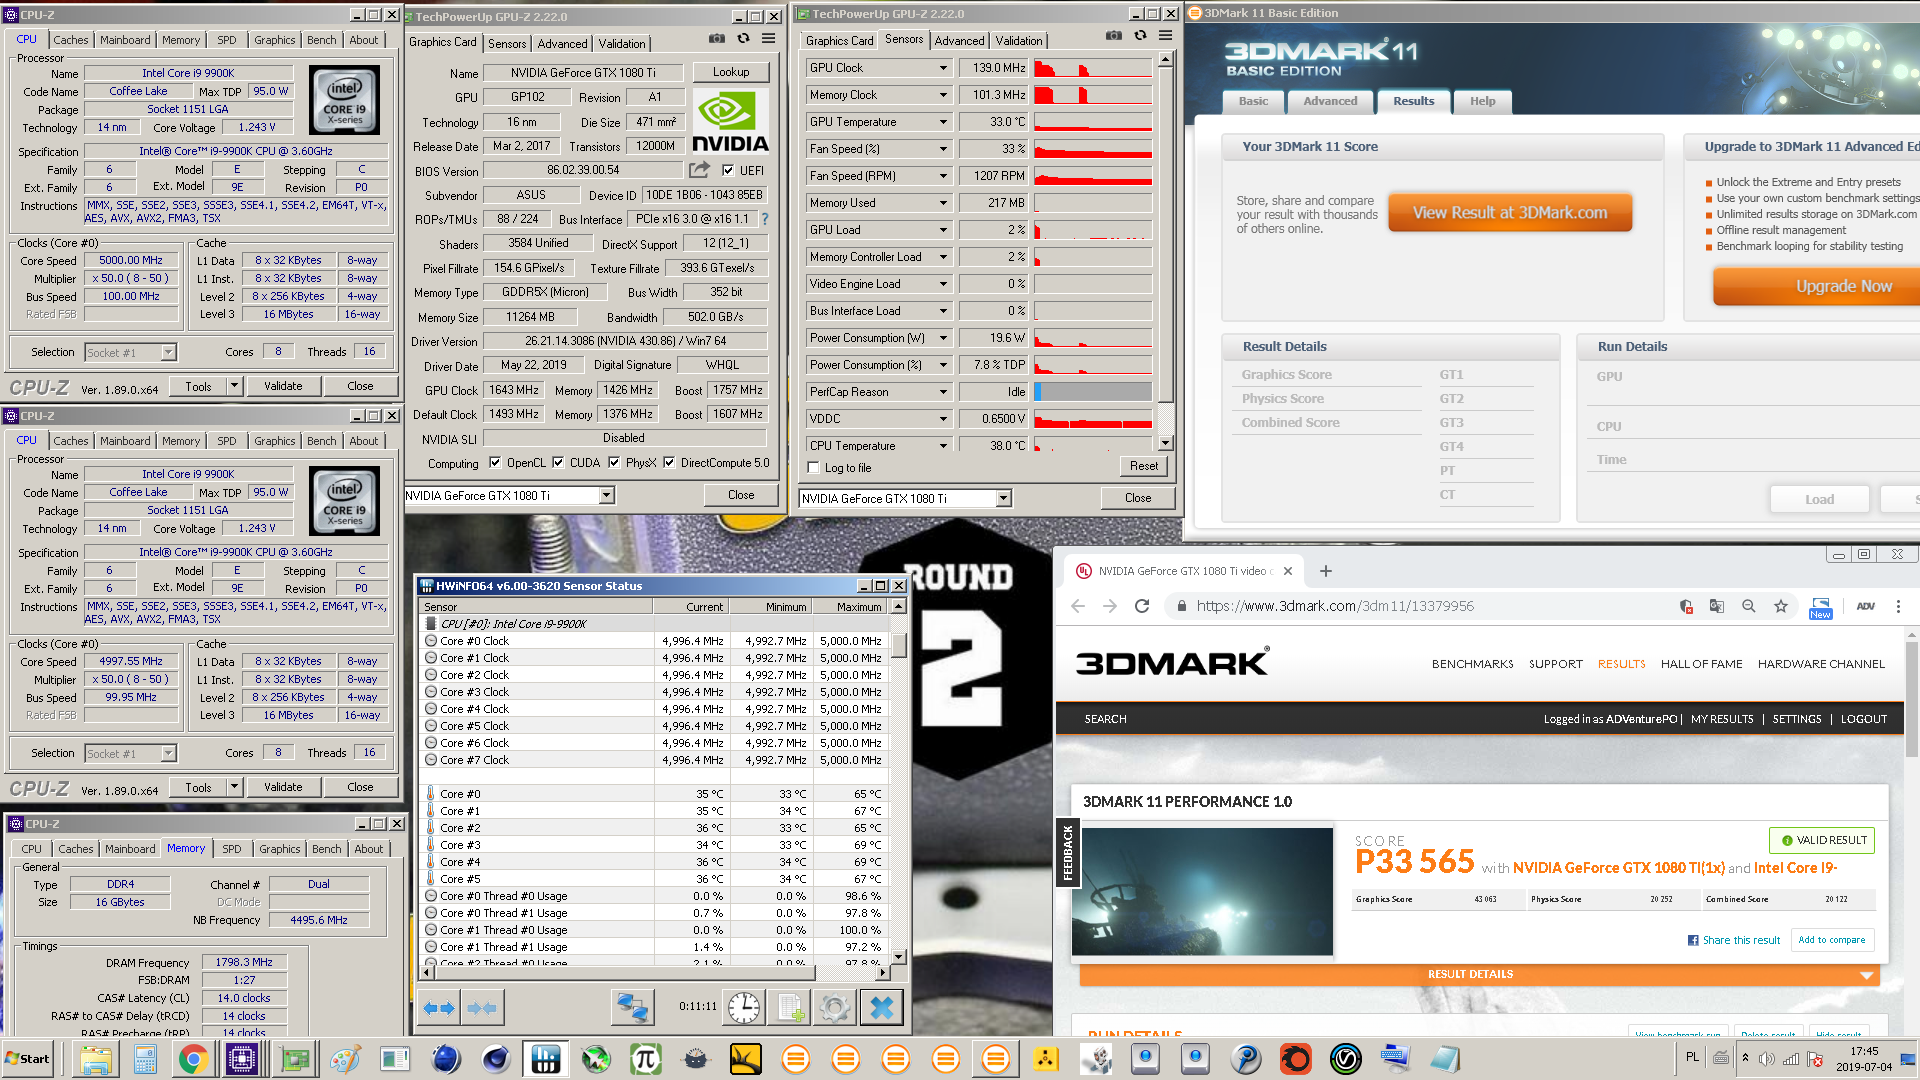This screenshot has width=1920, height=1080.
Task: Click Bus Interface question mark in GPU-Z
Action: point(765,219)
